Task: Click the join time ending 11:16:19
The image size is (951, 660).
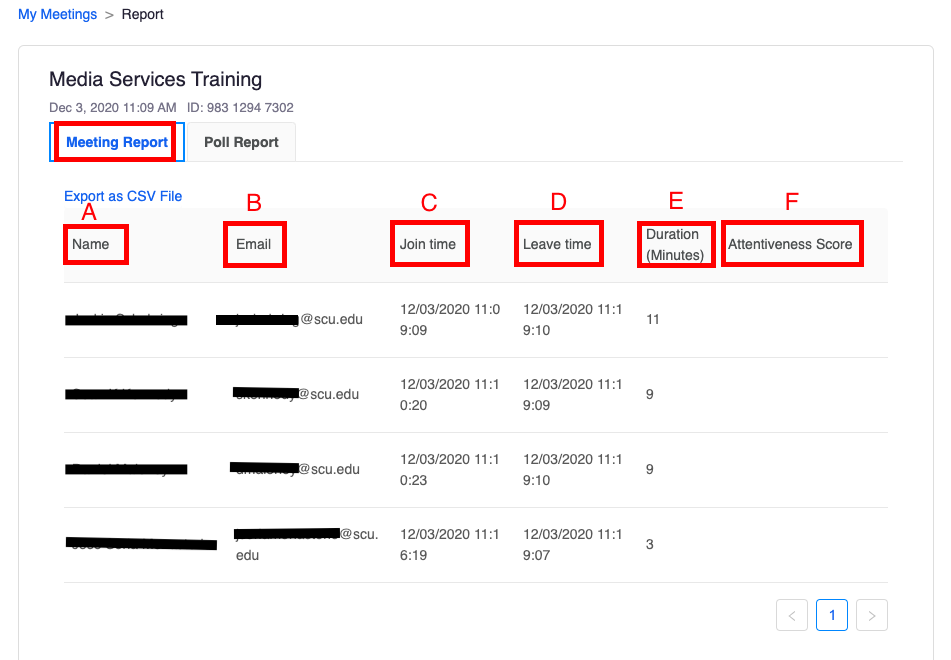Action: coord(449,544)
